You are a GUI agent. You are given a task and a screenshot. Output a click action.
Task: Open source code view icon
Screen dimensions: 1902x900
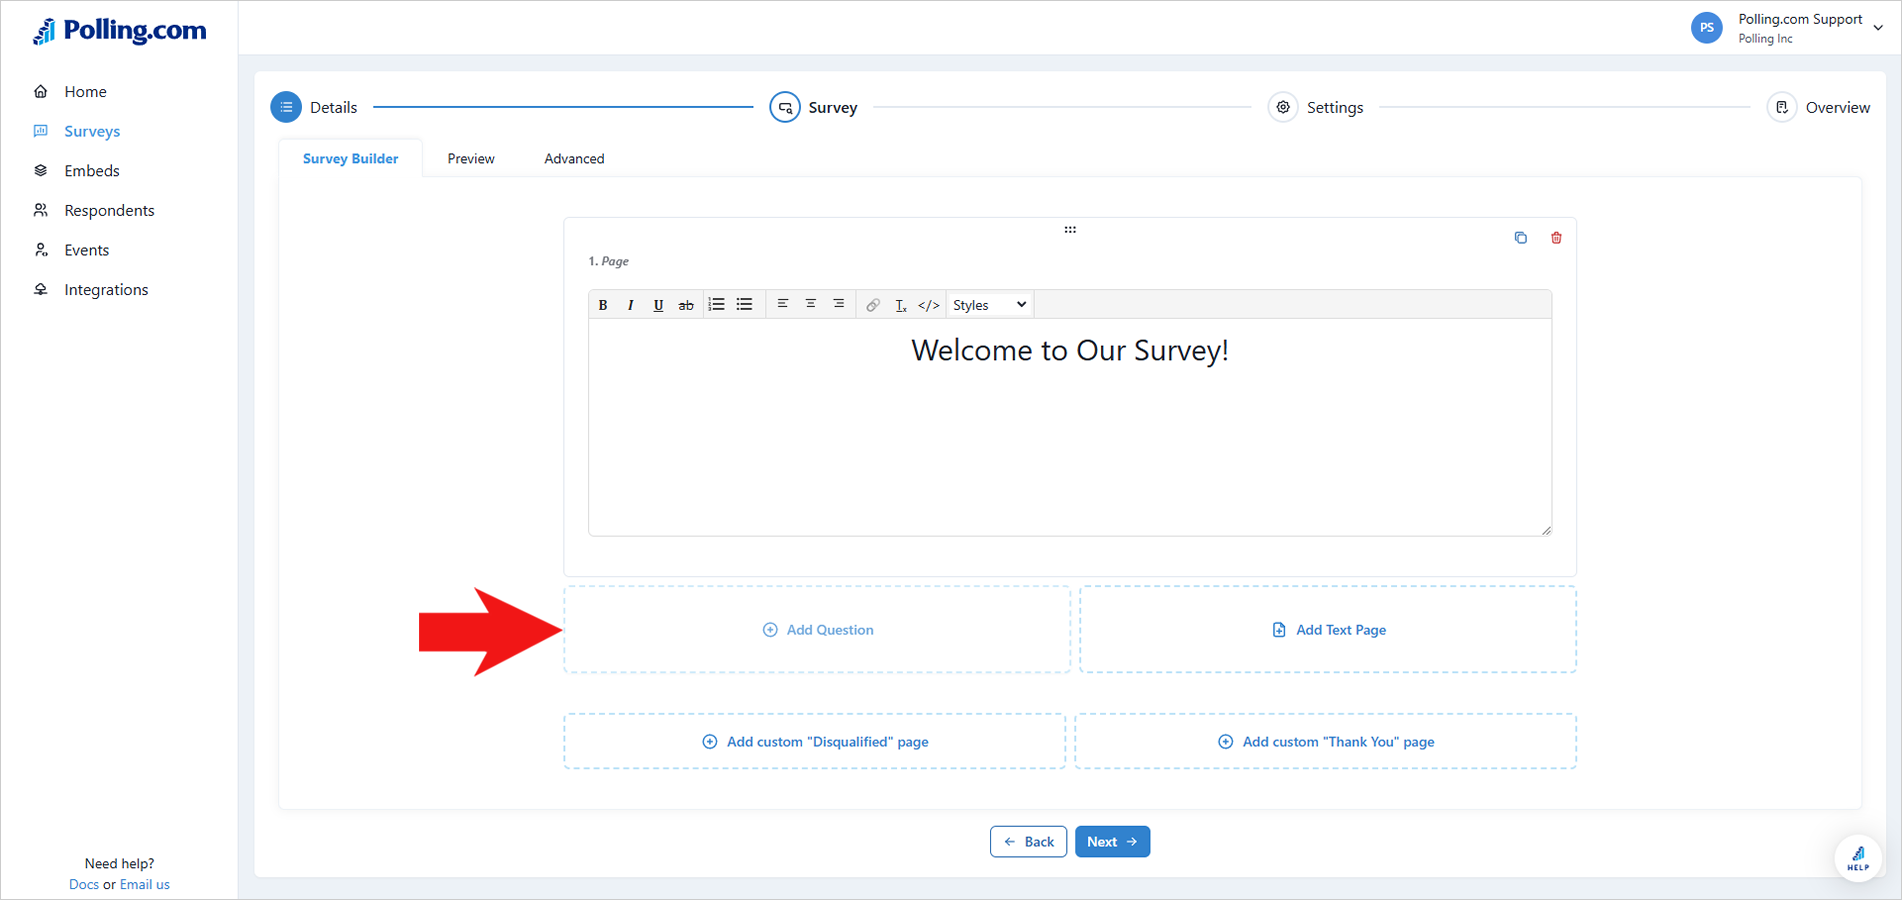click(x=929, y=305)
